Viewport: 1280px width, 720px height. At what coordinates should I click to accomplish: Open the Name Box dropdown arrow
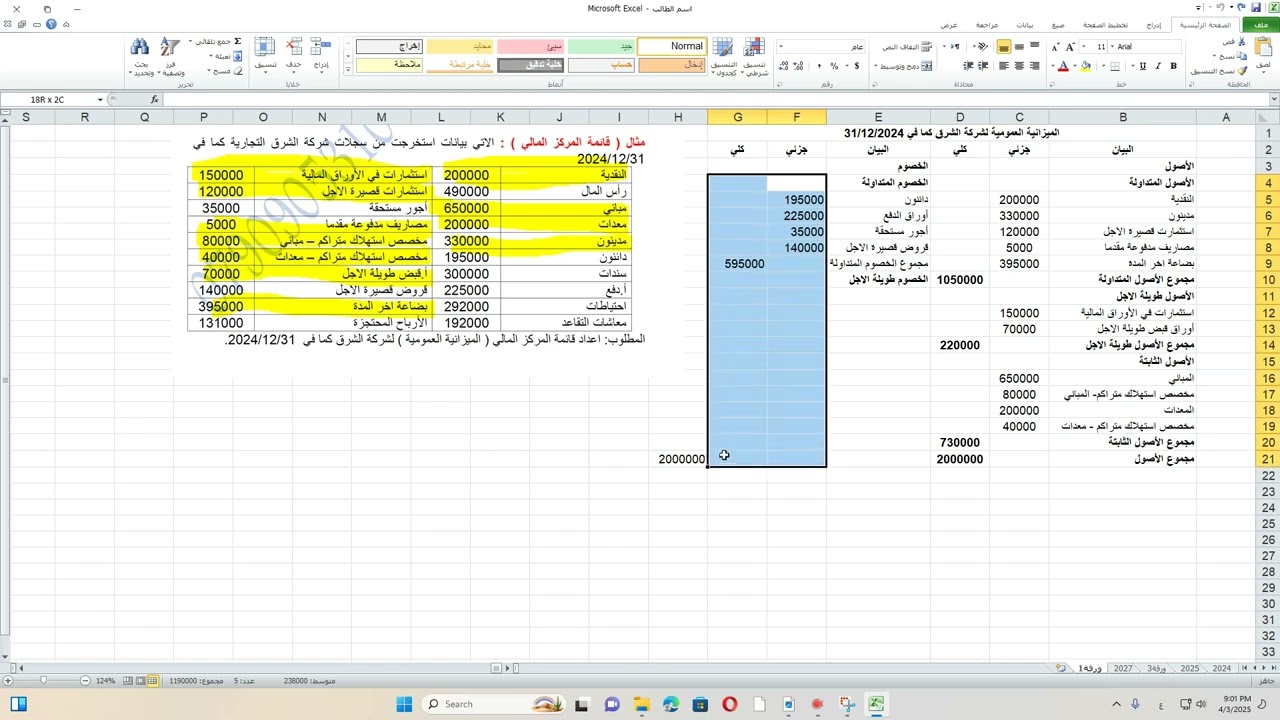coord(100,99)
